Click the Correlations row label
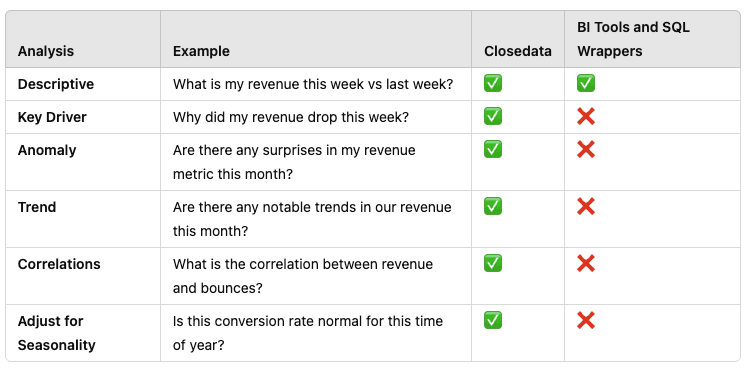The height and width of the screenshot is (369, 753). point(59,264)
